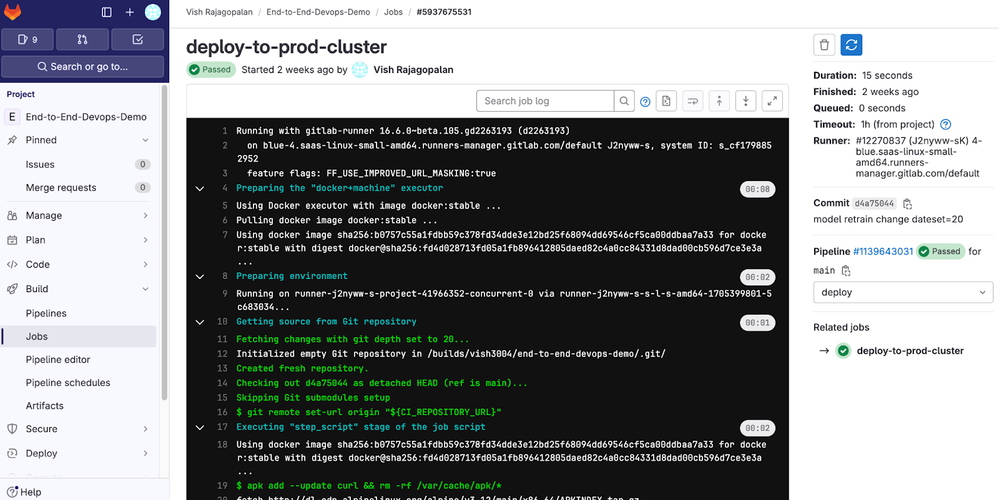This screenshot has height=500, width=999.
Task: Open Search or go to box
Action: point(83,66)
